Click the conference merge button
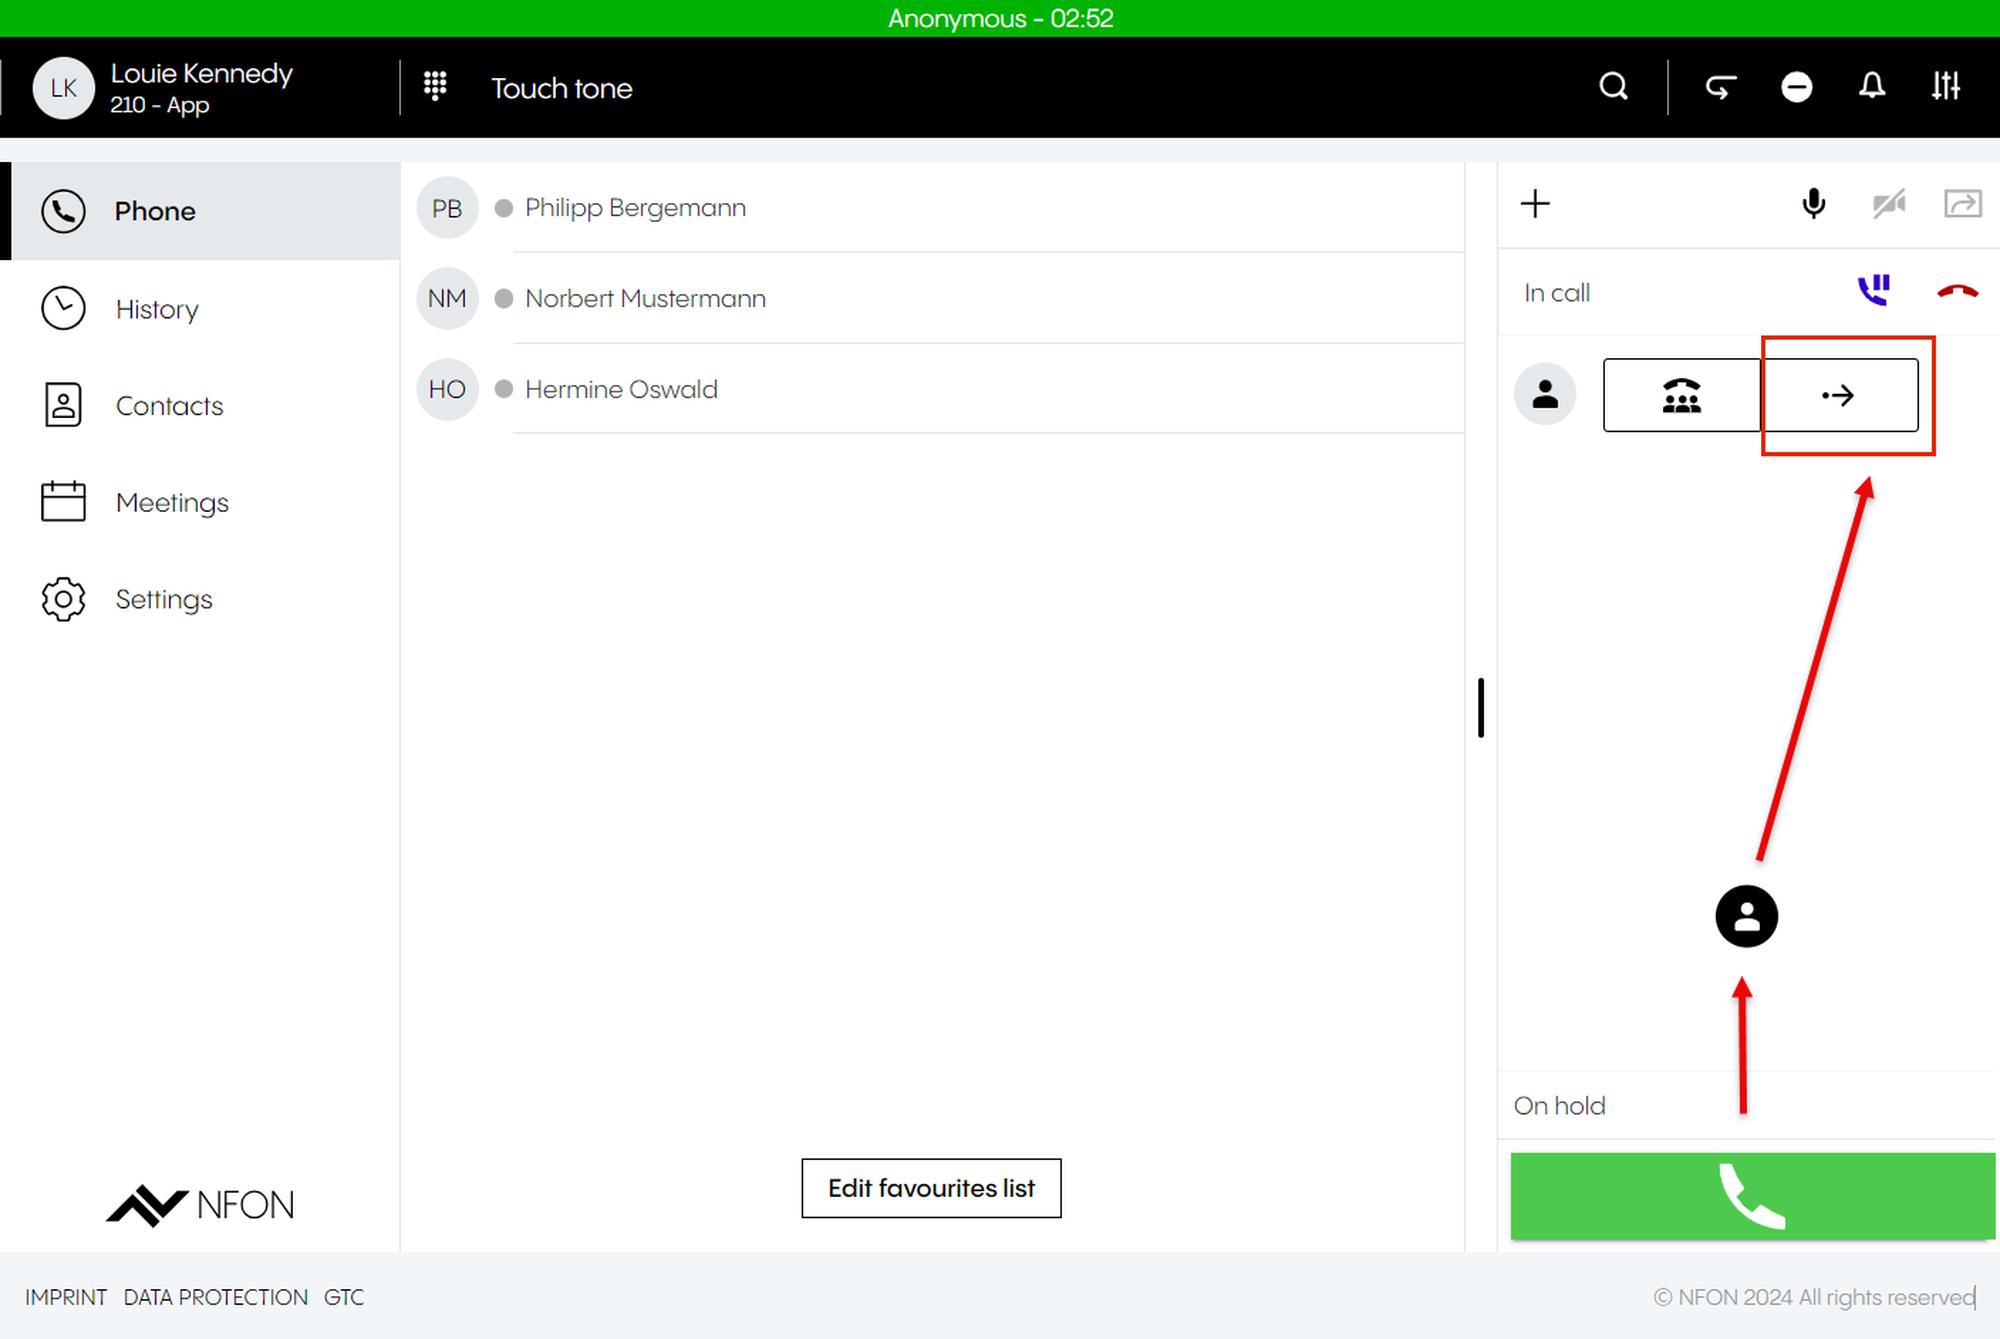 coord(1681,395)
